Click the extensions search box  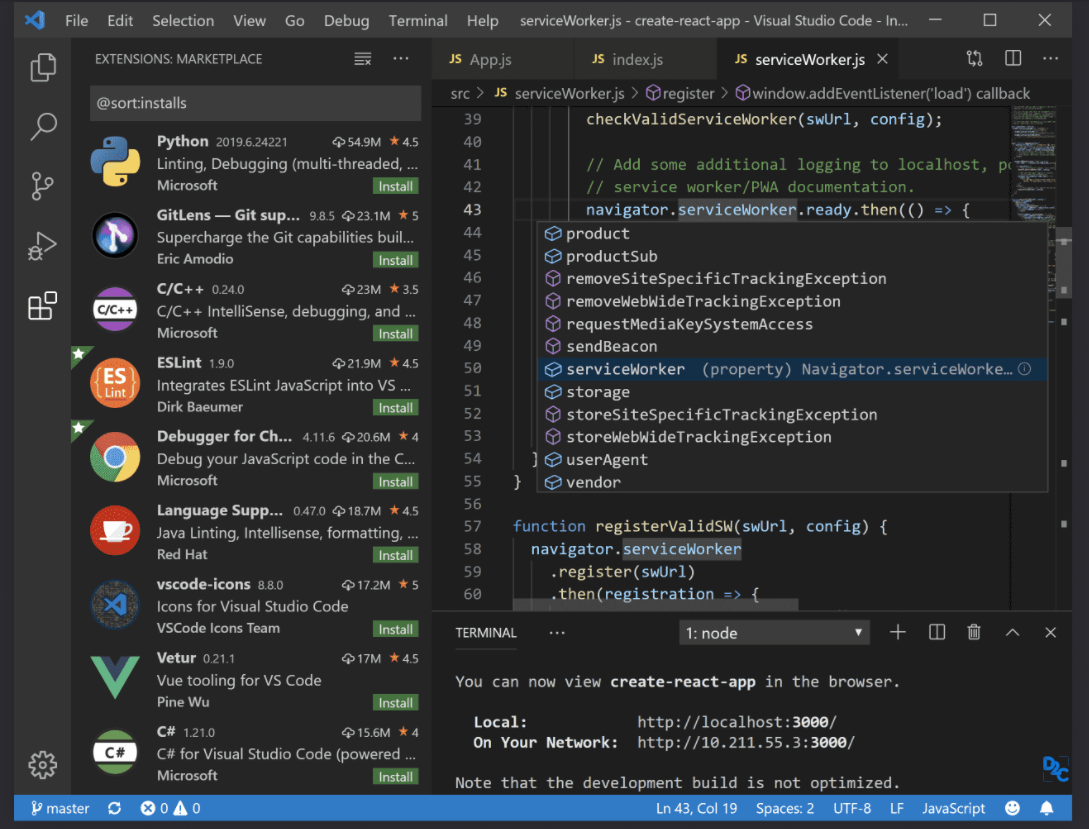pyautogui.click(x=255, y=103)
